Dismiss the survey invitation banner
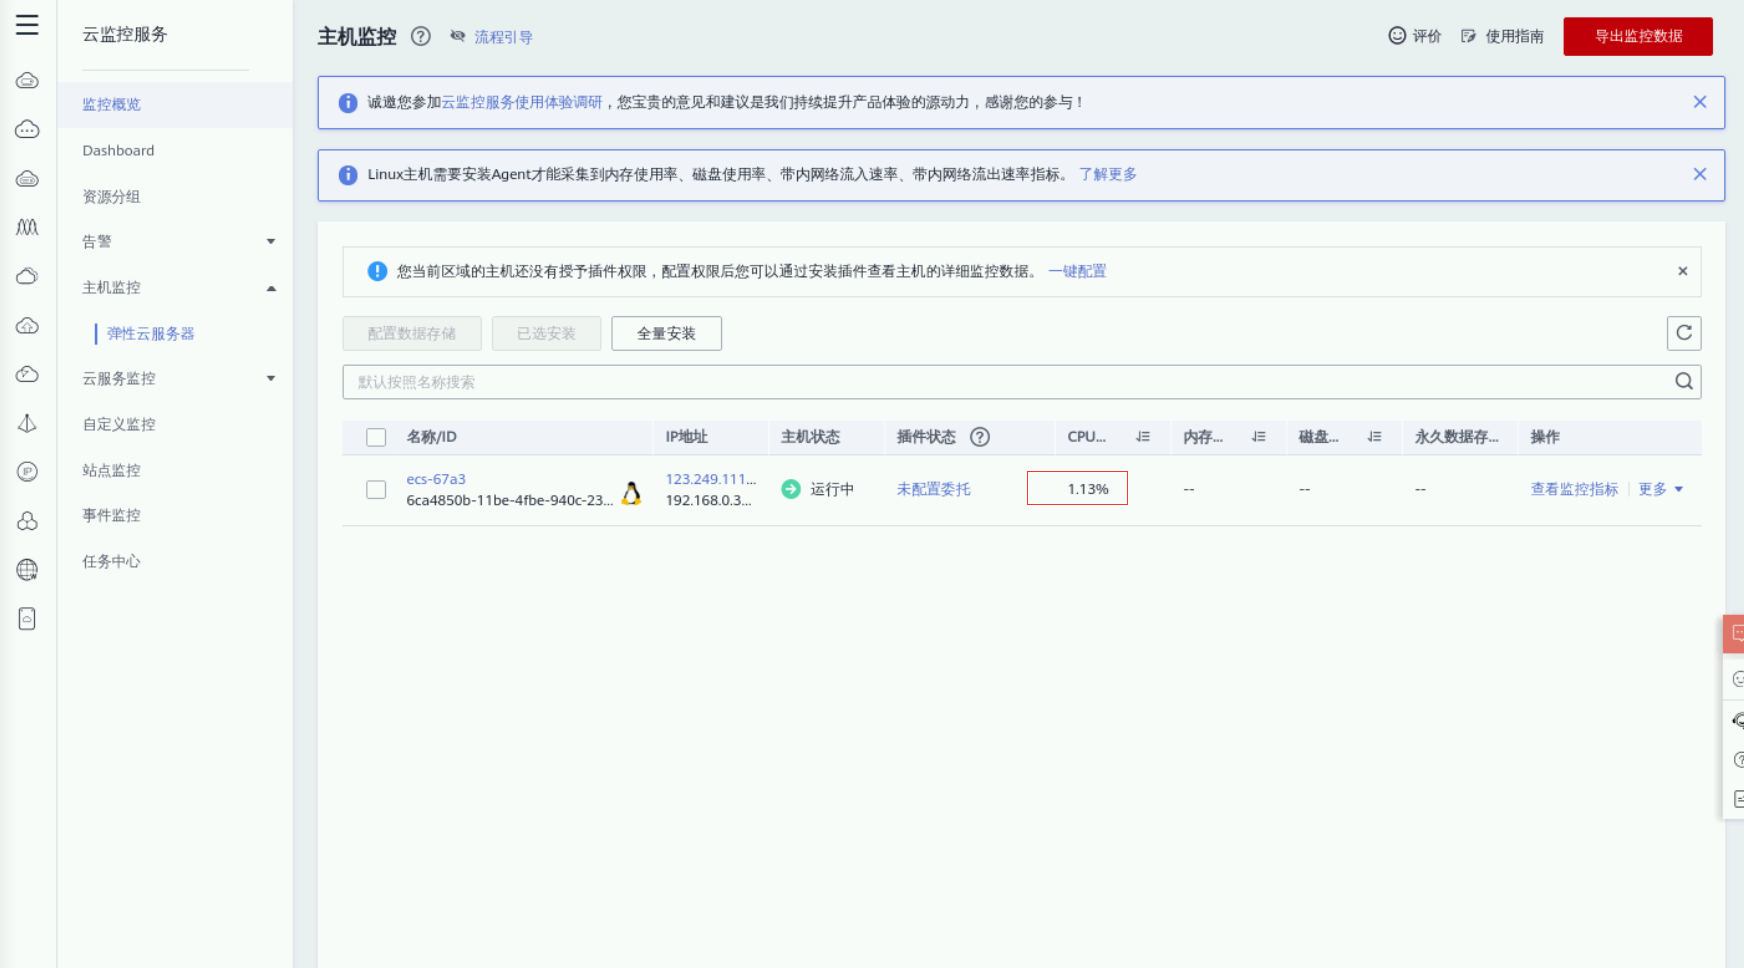This screenshot has width=1744, height=968. point(1700,102)
